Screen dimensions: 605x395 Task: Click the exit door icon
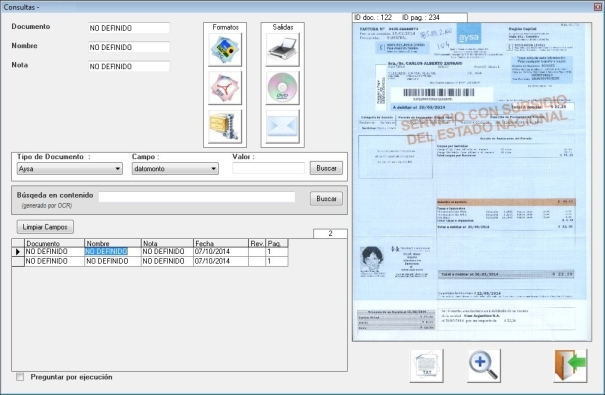click(570, 366)
